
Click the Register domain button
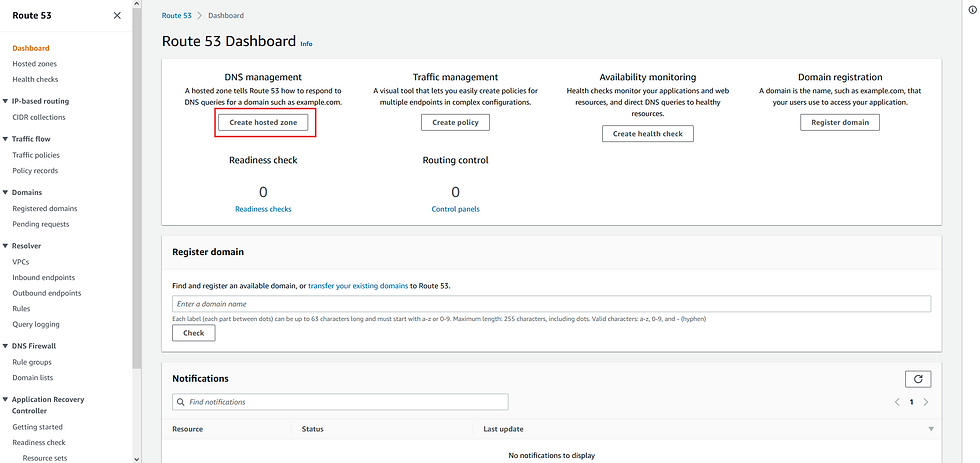[840, 123]
